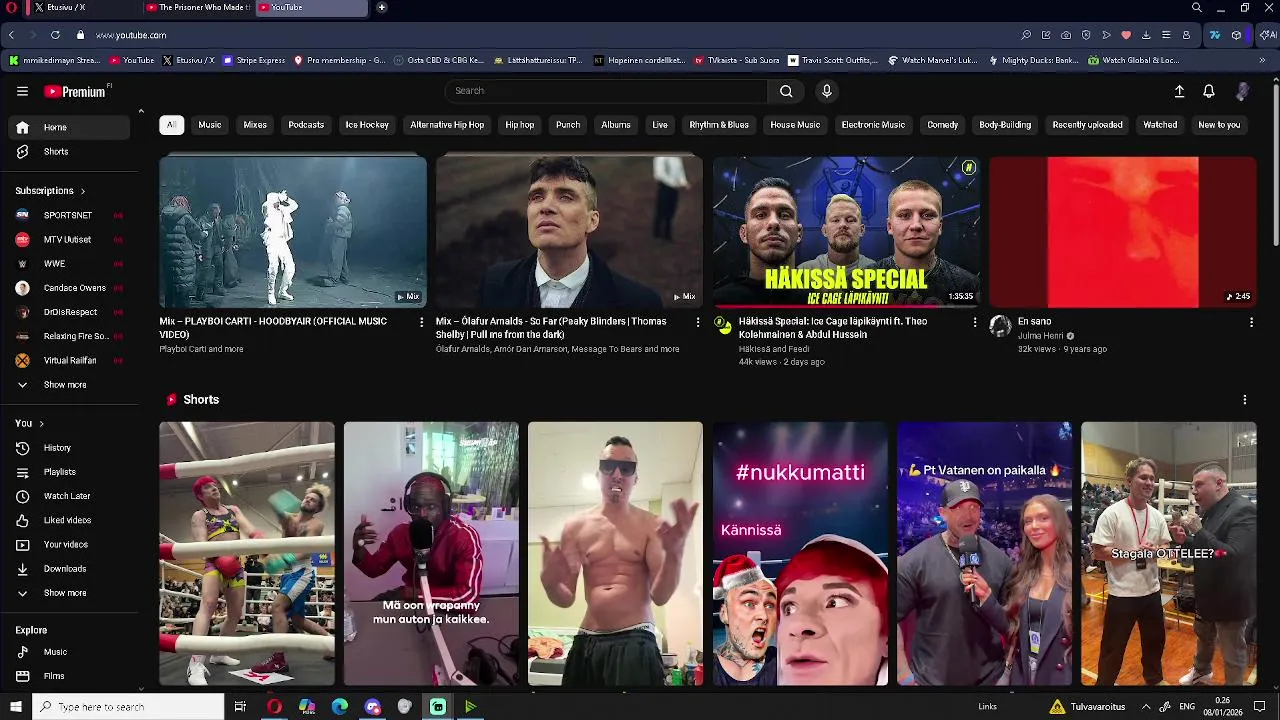The width and height of the screenshot is (1280, 720).
Task: Expand the You section heading
Action: tap(29, 424)
